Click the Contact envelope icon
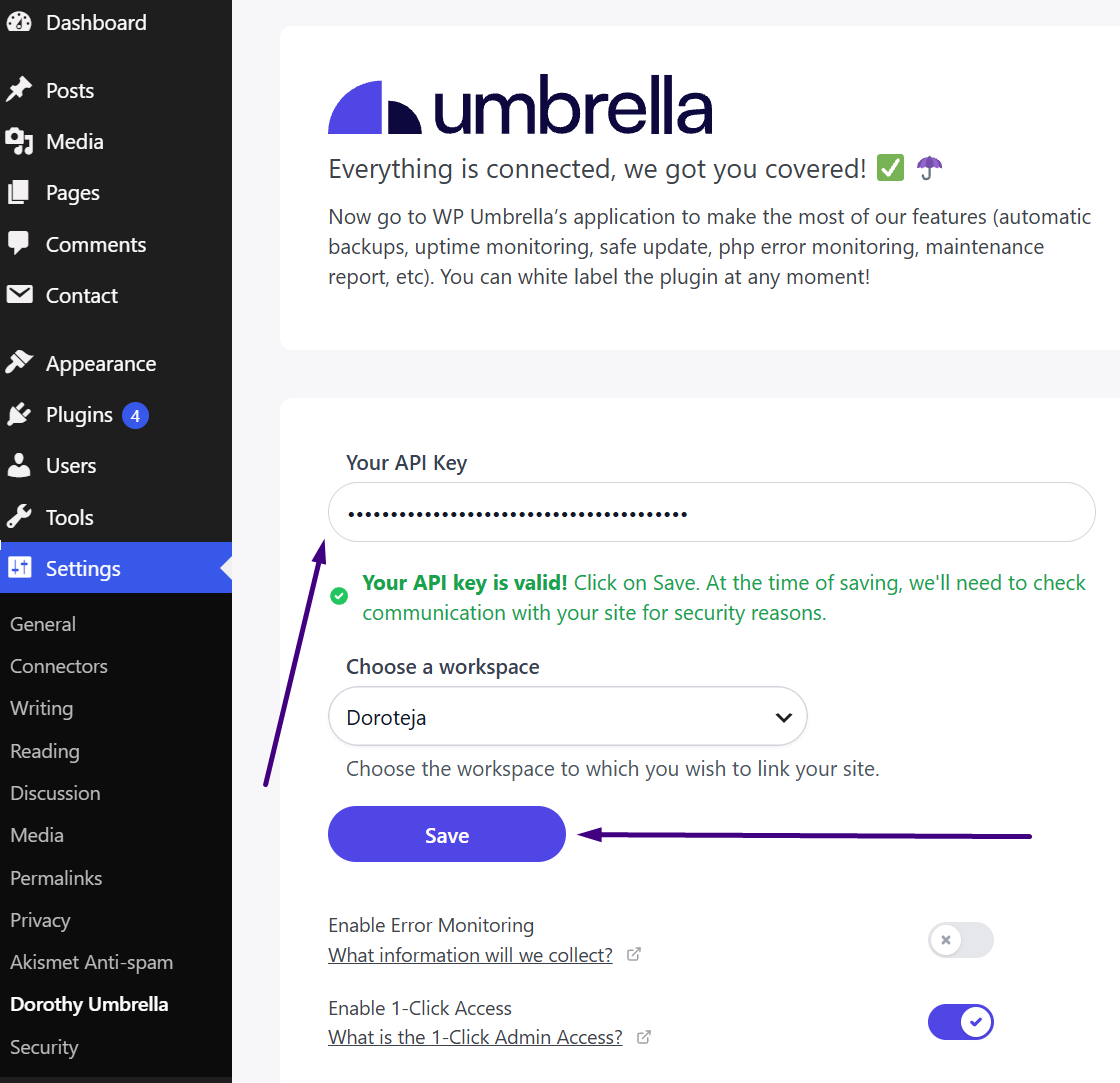The height and width of the screenshot is (1083, 1120). (x=19, y=294)
